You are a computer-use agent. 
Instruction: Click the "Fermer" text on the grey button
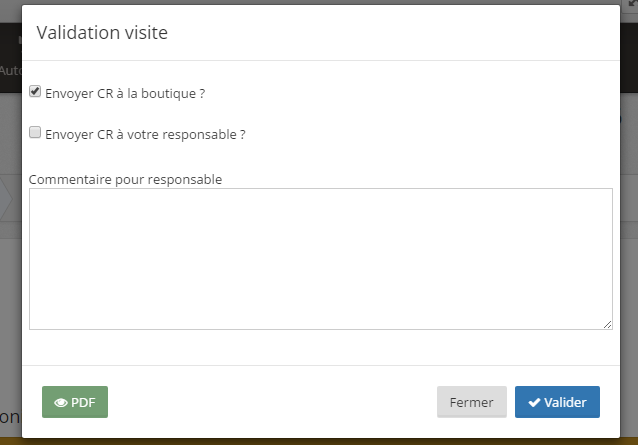[x=472, y=402]
